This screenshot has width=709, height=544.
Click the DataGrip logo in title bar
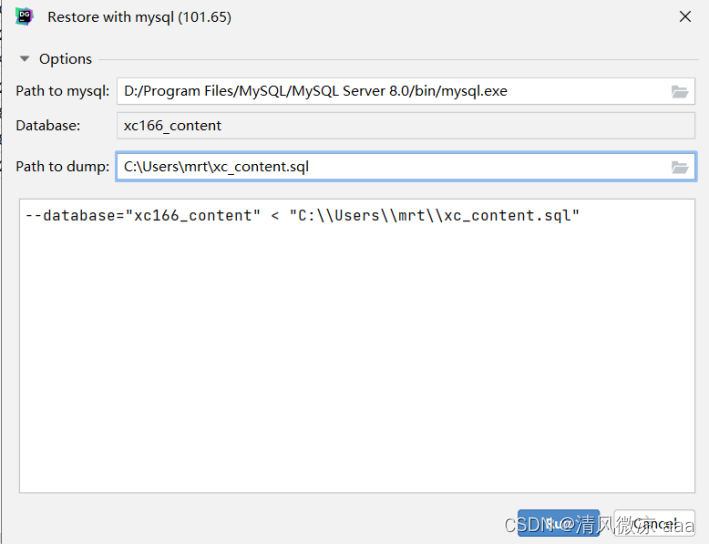24,17
